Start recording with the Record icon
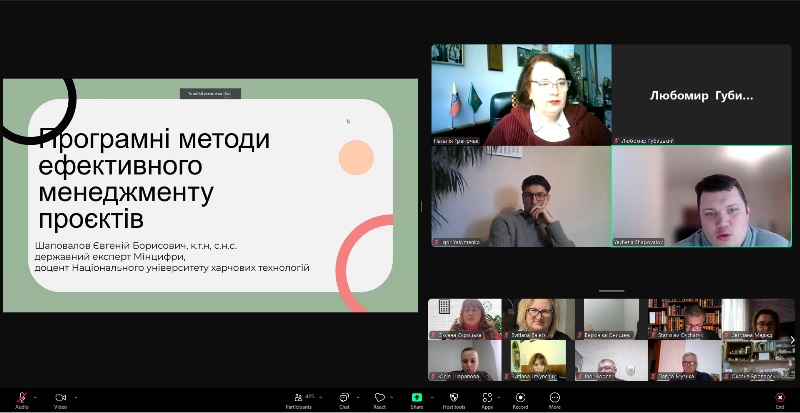800x413 pixels. pyautogui.click(x=520, y=397)
